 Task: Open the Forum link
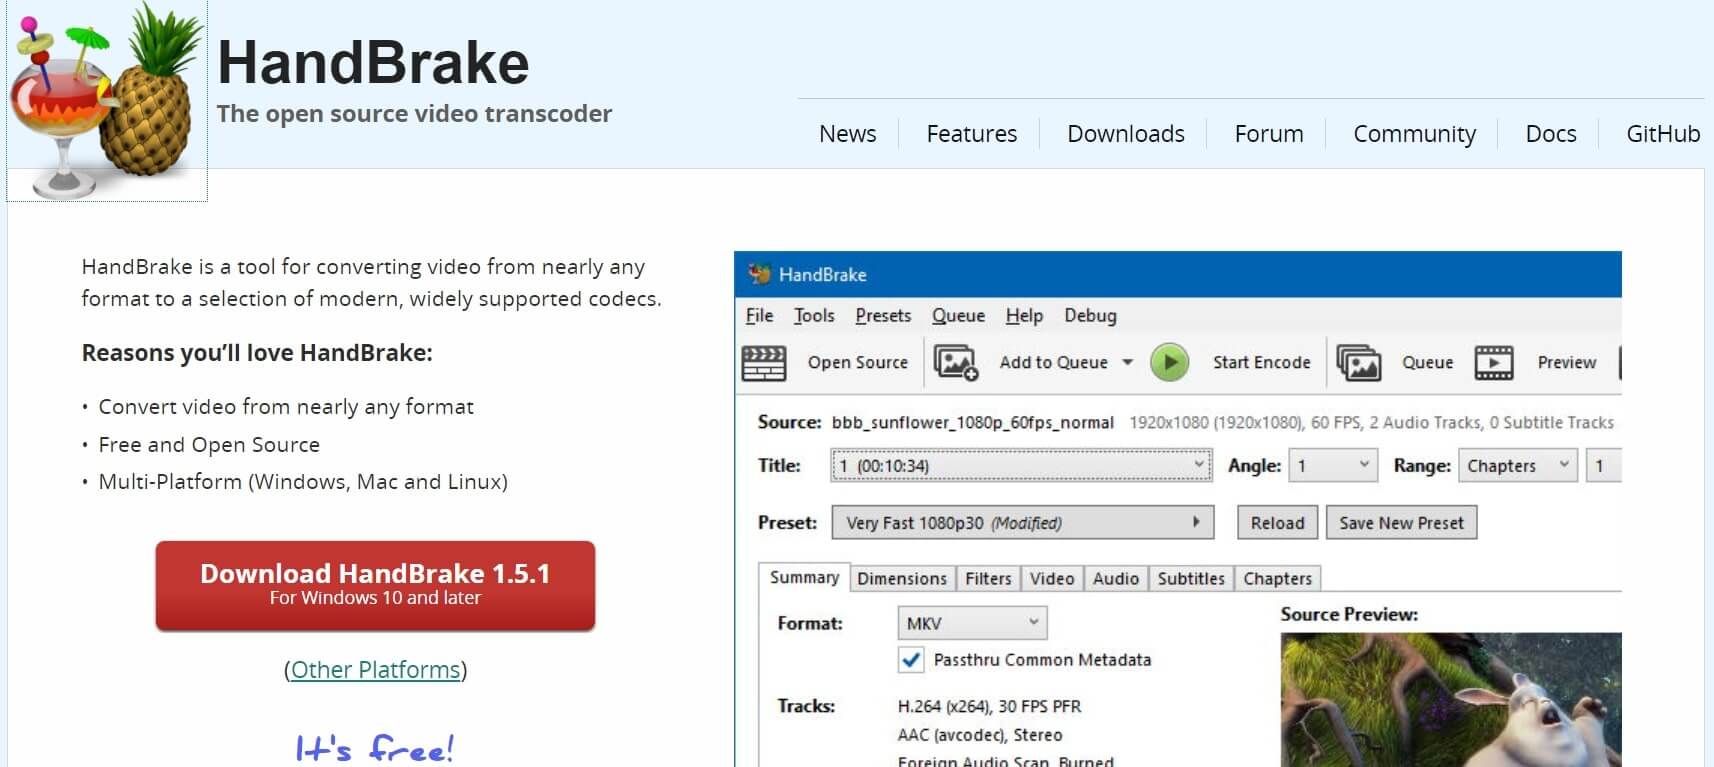tap(1268, 134)
